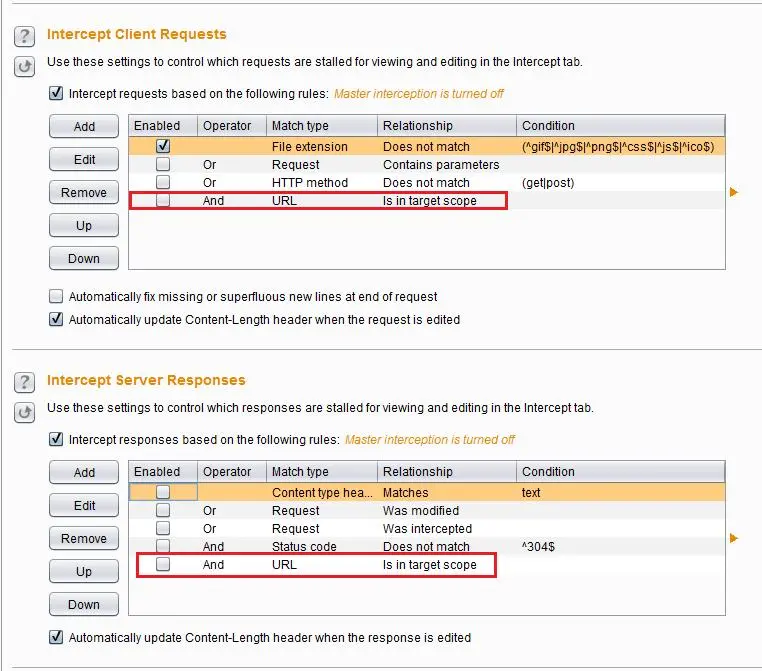Viewport: 762px width, 671px height.
Task: Click Edit button for client request rules
Action: [84, 159]
